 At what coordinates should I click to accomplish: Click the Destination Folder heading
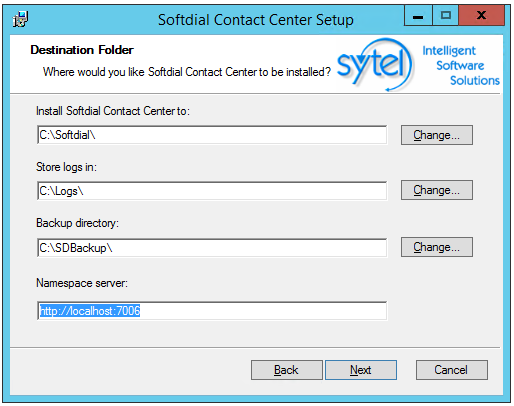(x=82, y=50)
